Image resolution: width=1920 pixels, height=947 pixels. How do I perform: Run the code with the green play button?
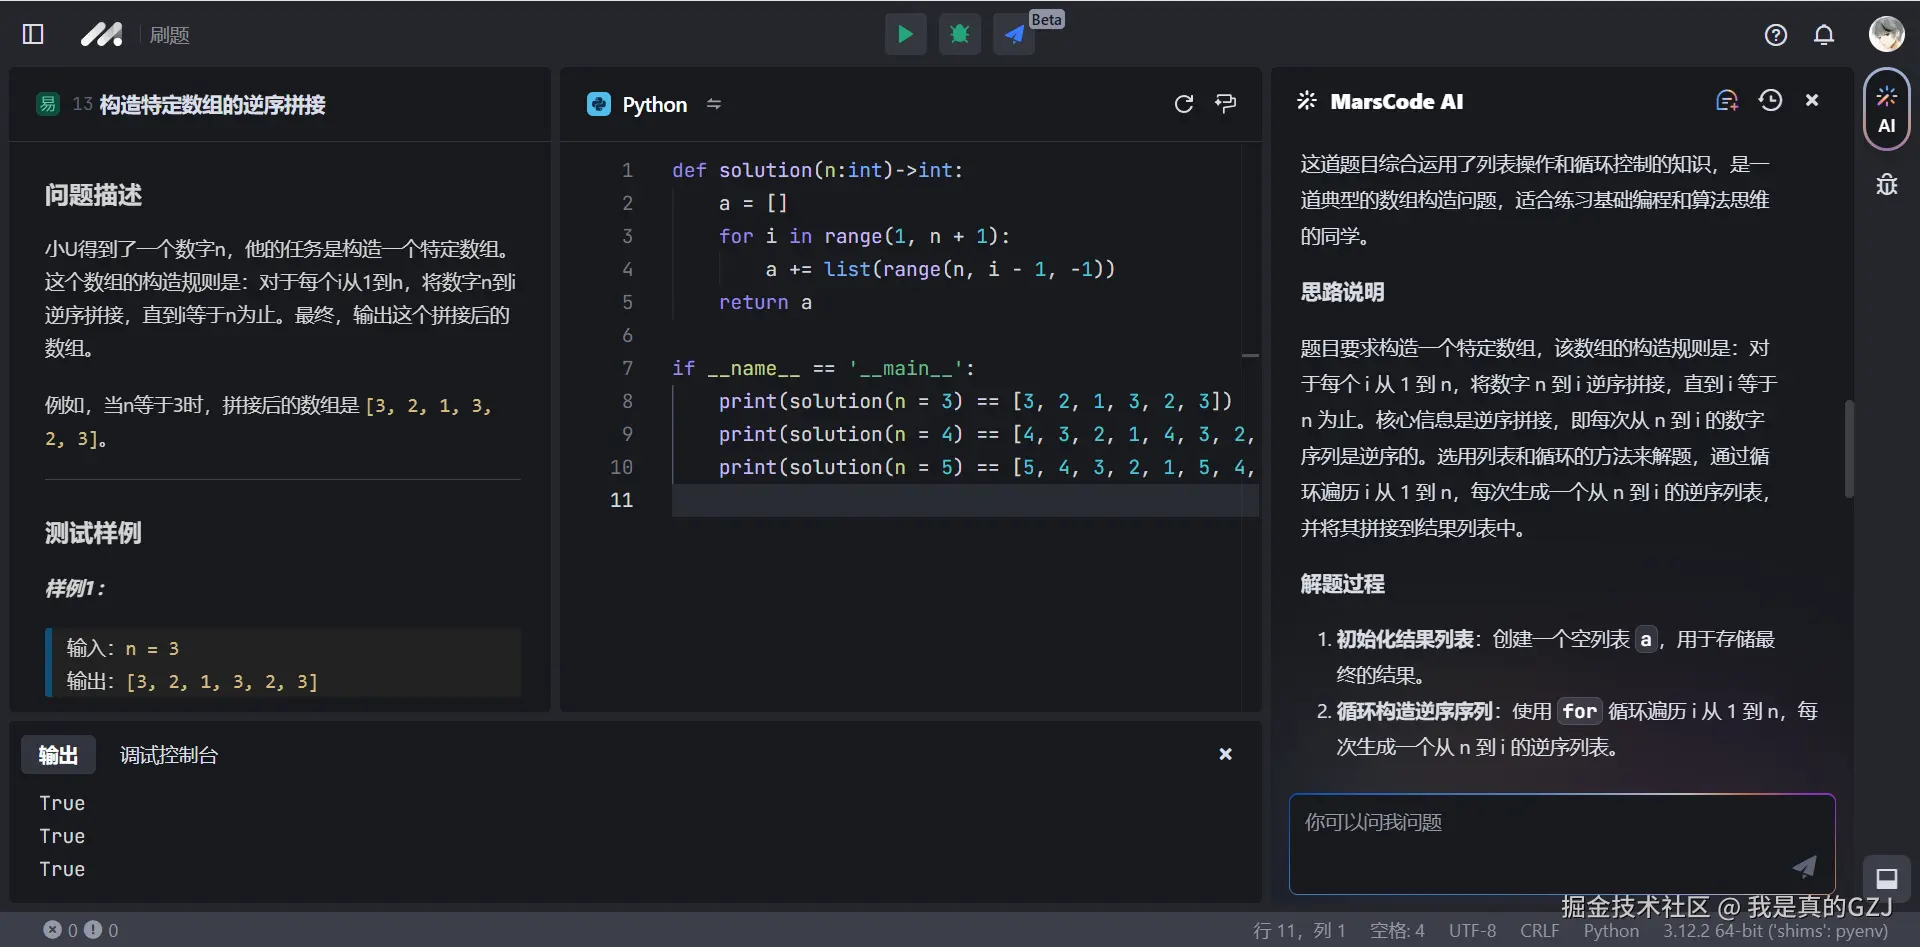tap(905, 35)
